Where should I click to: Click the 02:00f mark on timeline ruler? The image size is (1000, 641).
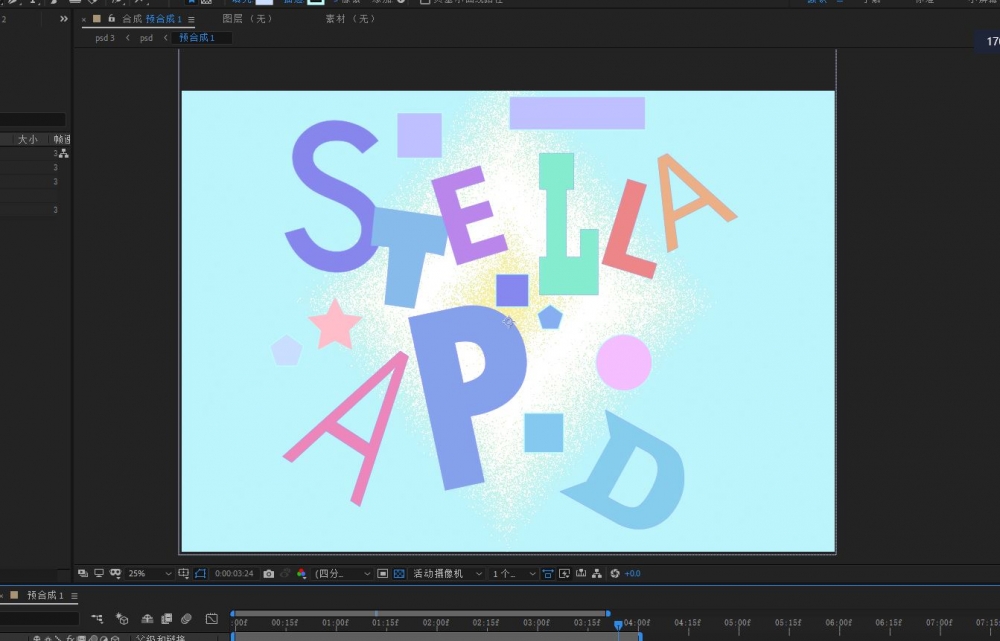436,623
